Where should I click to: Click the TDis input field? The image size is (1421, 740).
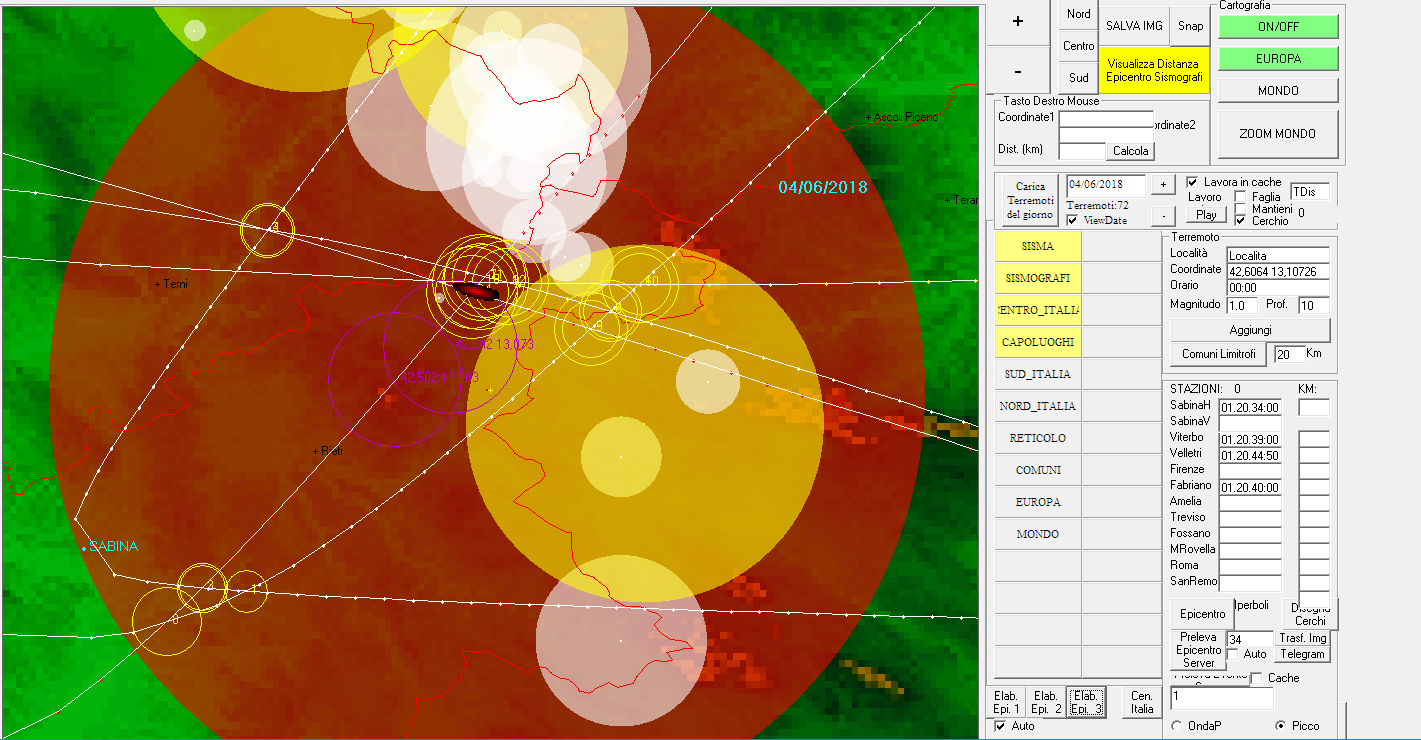pyautogui.click(x=1310, y=191)
